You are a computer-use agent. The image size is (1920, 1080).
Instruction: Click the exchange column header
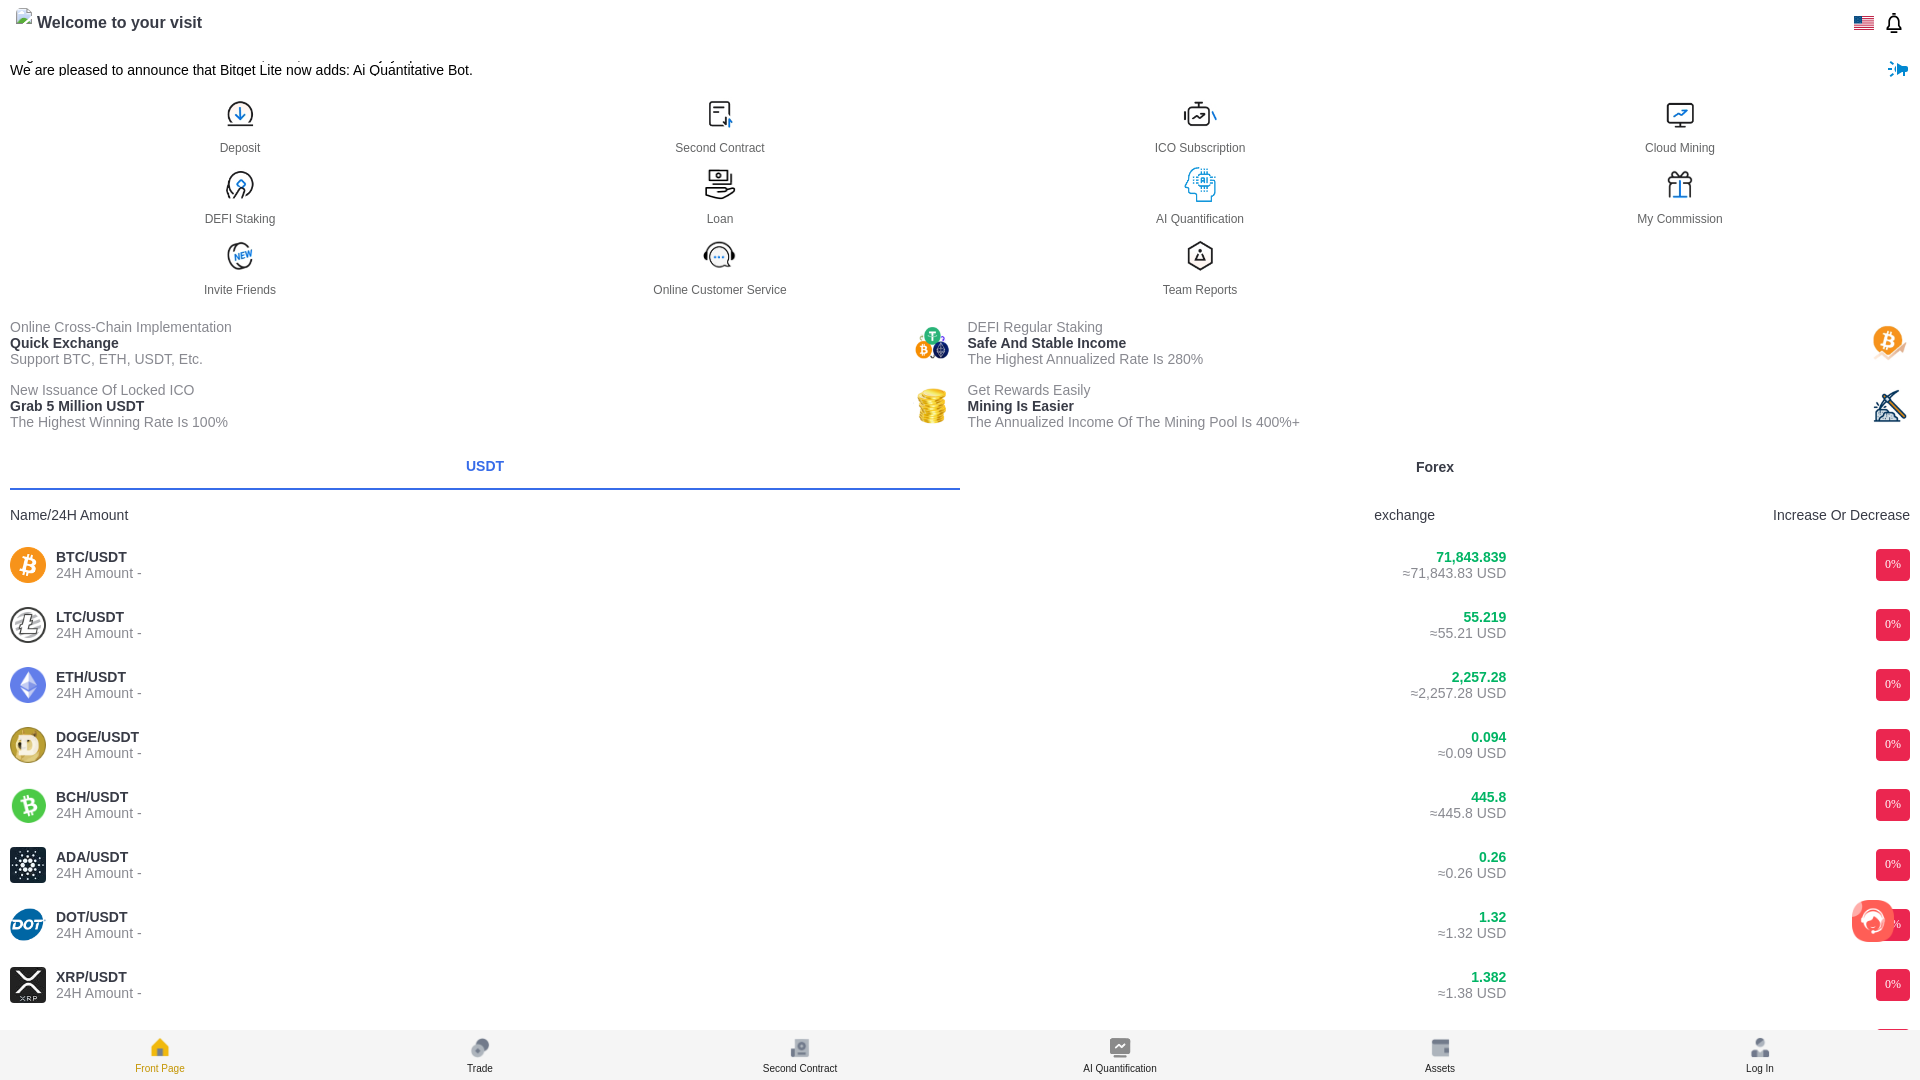pos(1404,515)
